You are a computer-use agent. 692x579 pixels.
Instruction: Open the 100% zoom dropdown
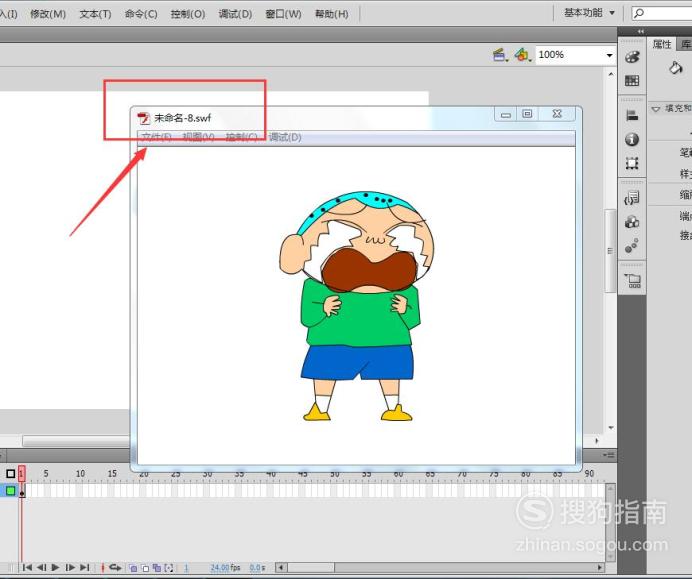click(x=609, y=55)
